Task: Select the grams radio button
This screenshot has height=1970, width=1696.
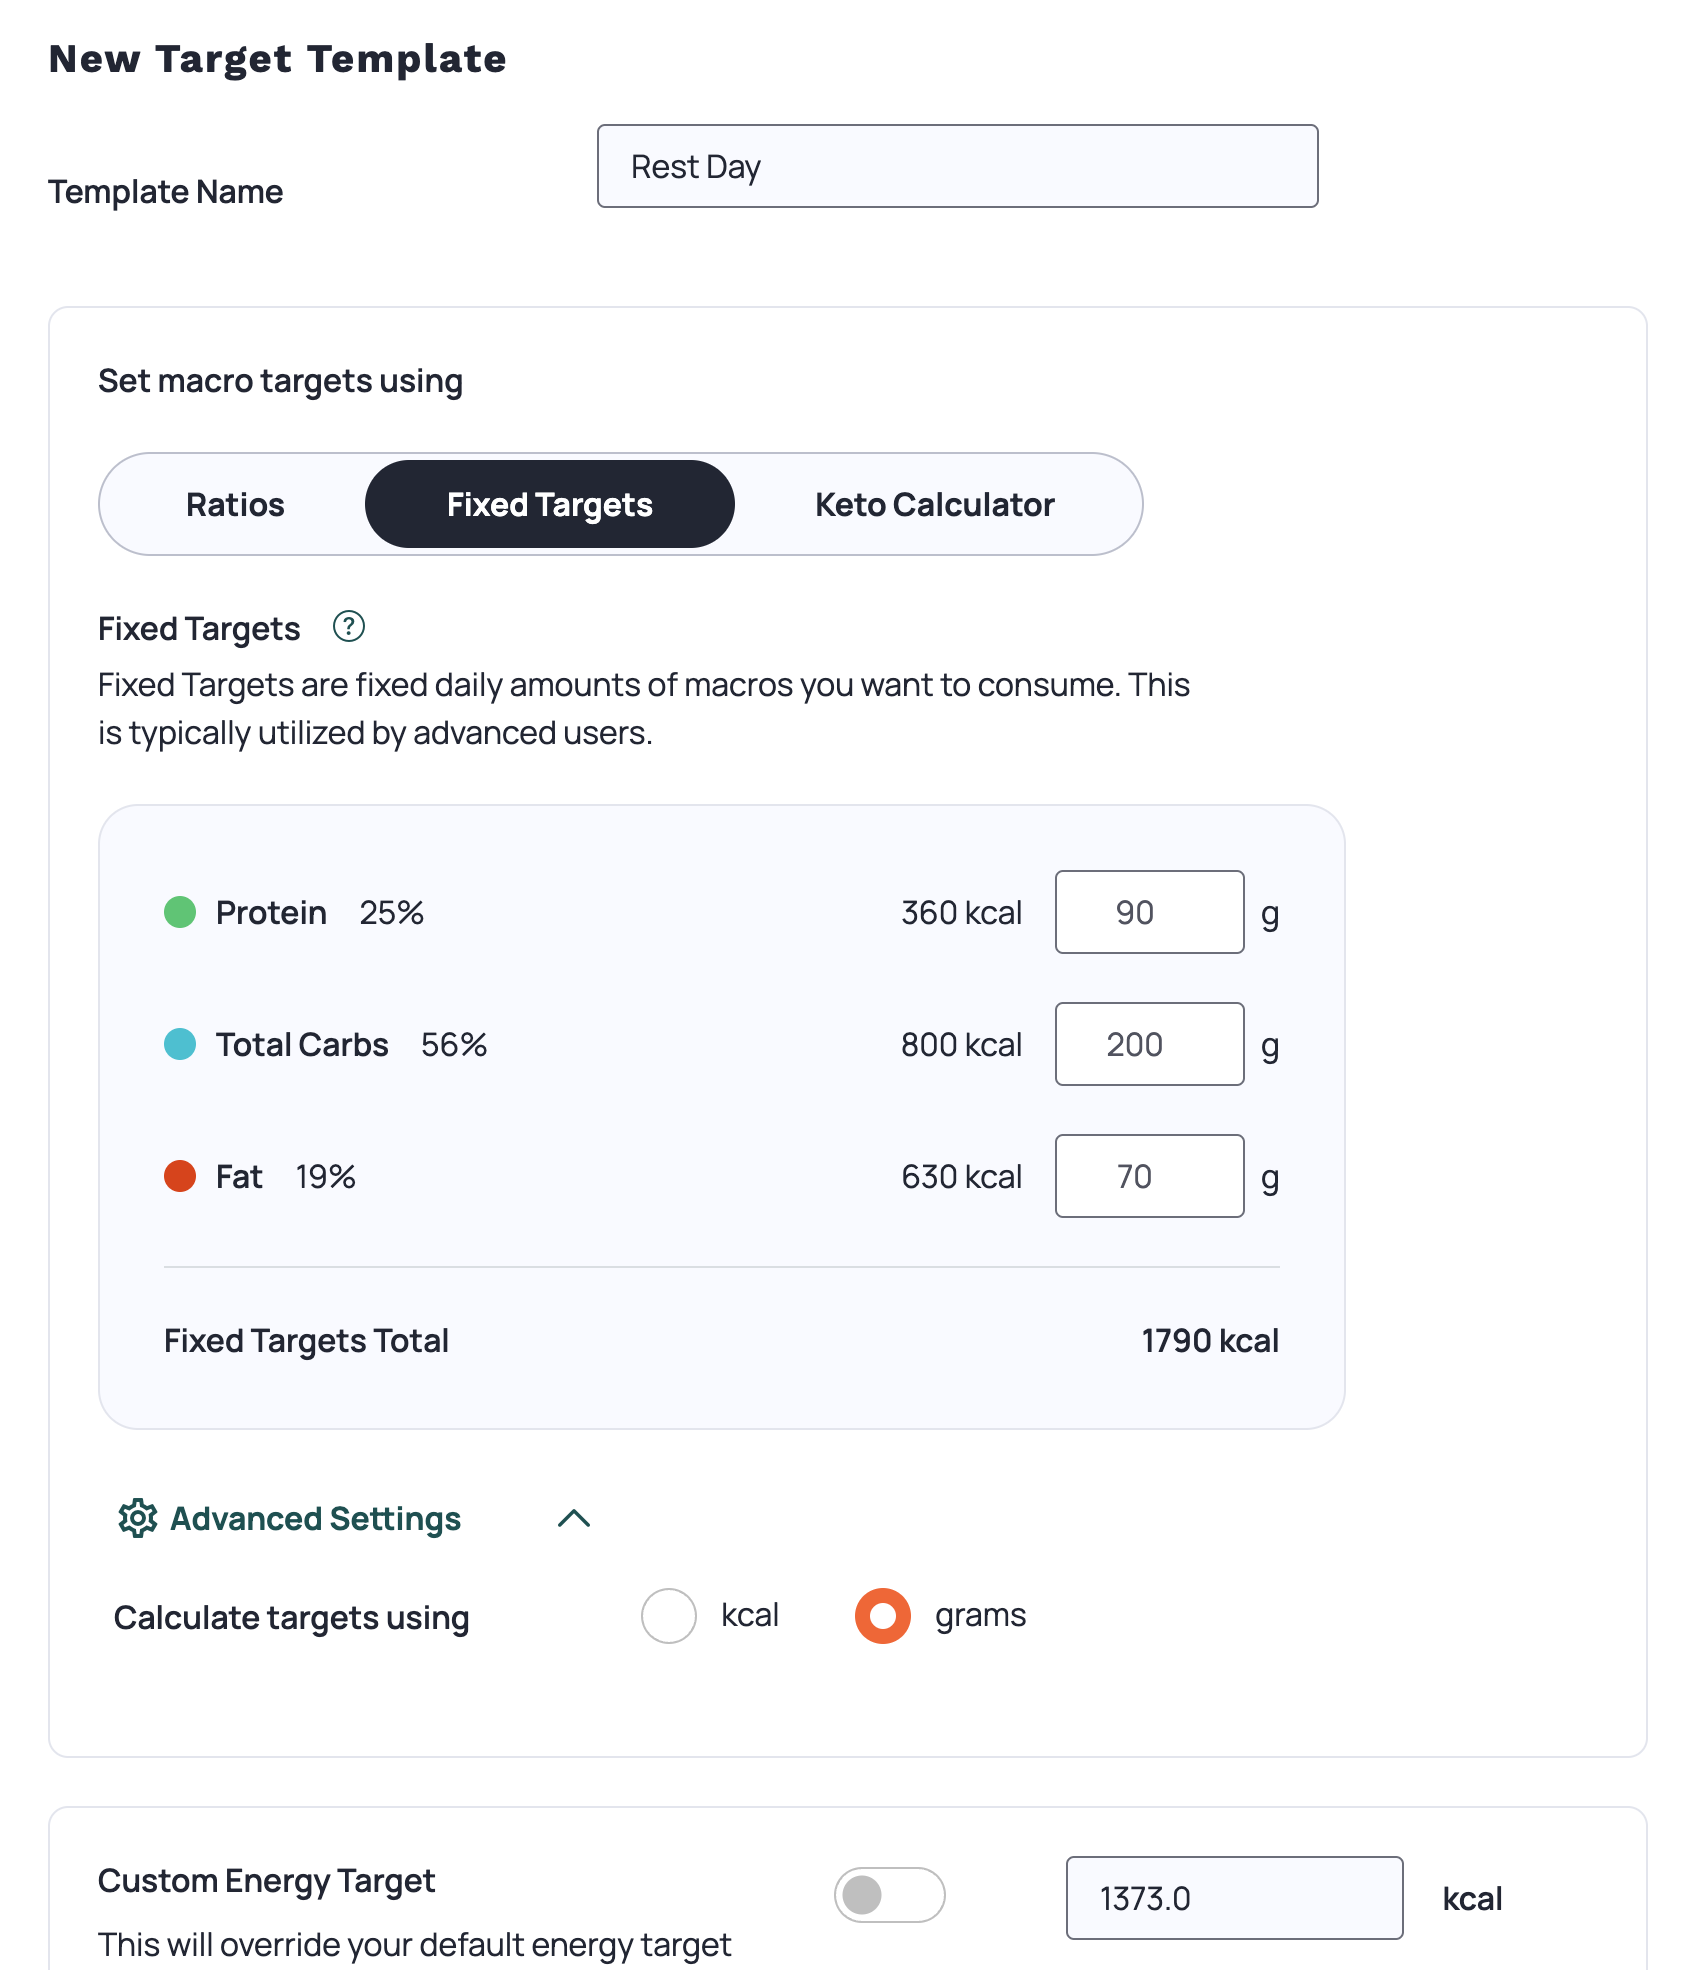Action: coord(883,1615)
